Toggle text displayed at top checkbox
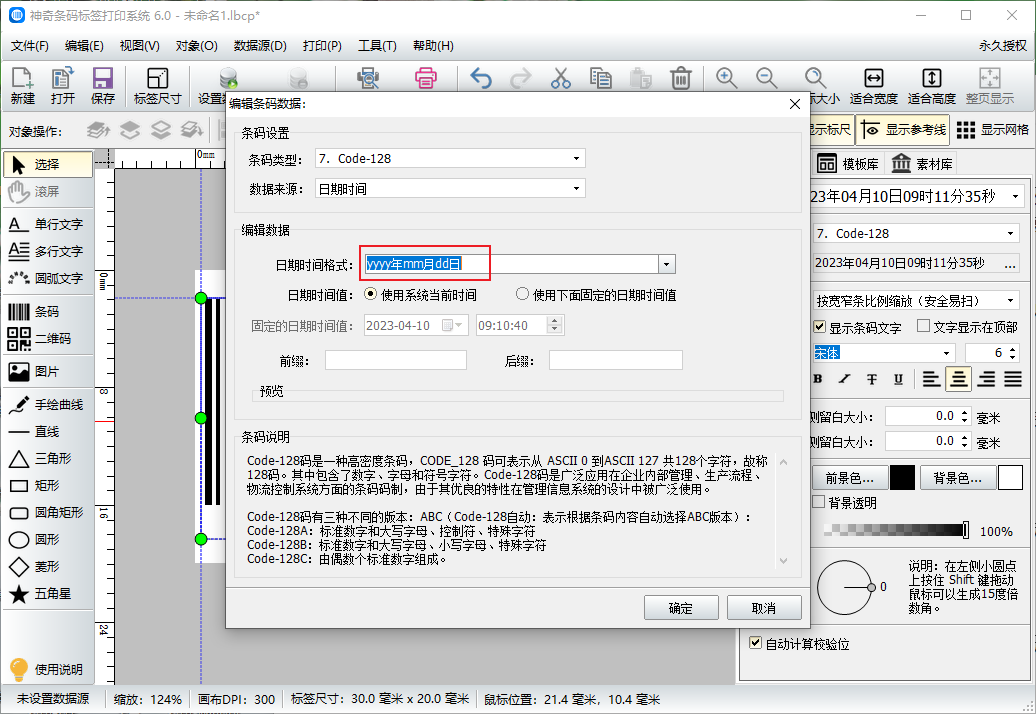1036x714 pixels. click(x=924, y=326)
